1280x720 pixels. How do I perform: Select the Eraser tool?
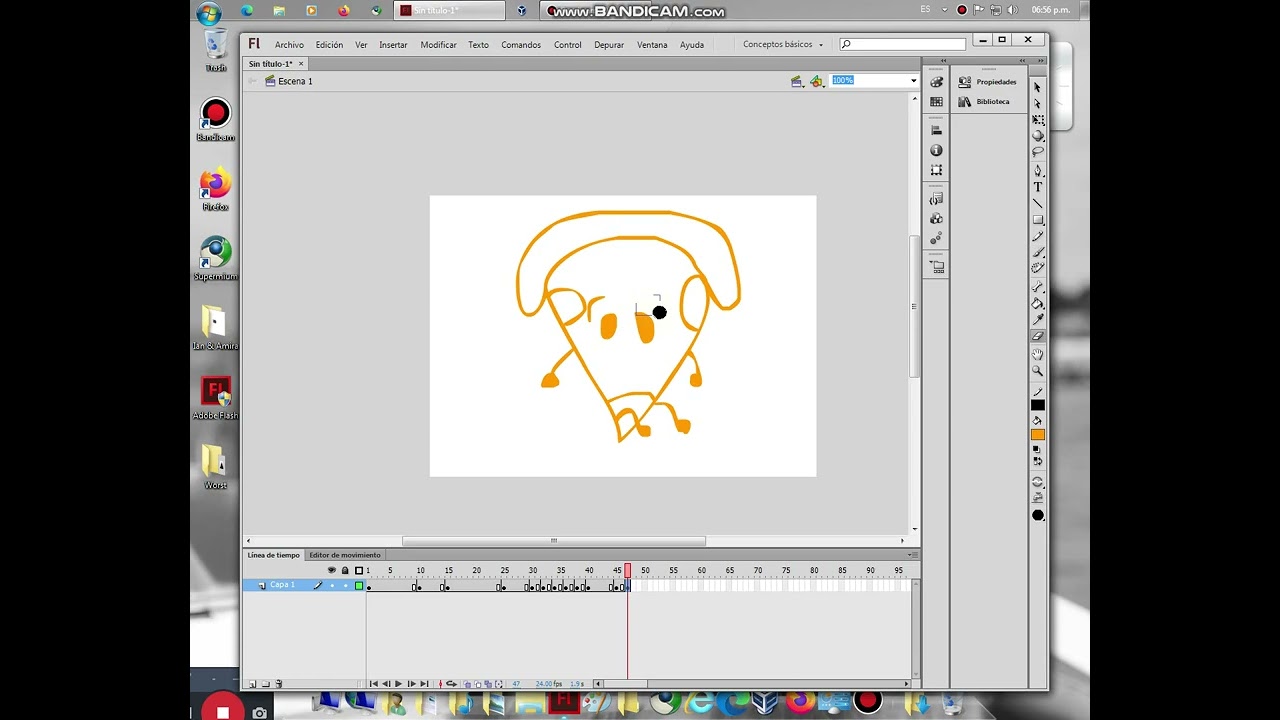point(1038,336)
